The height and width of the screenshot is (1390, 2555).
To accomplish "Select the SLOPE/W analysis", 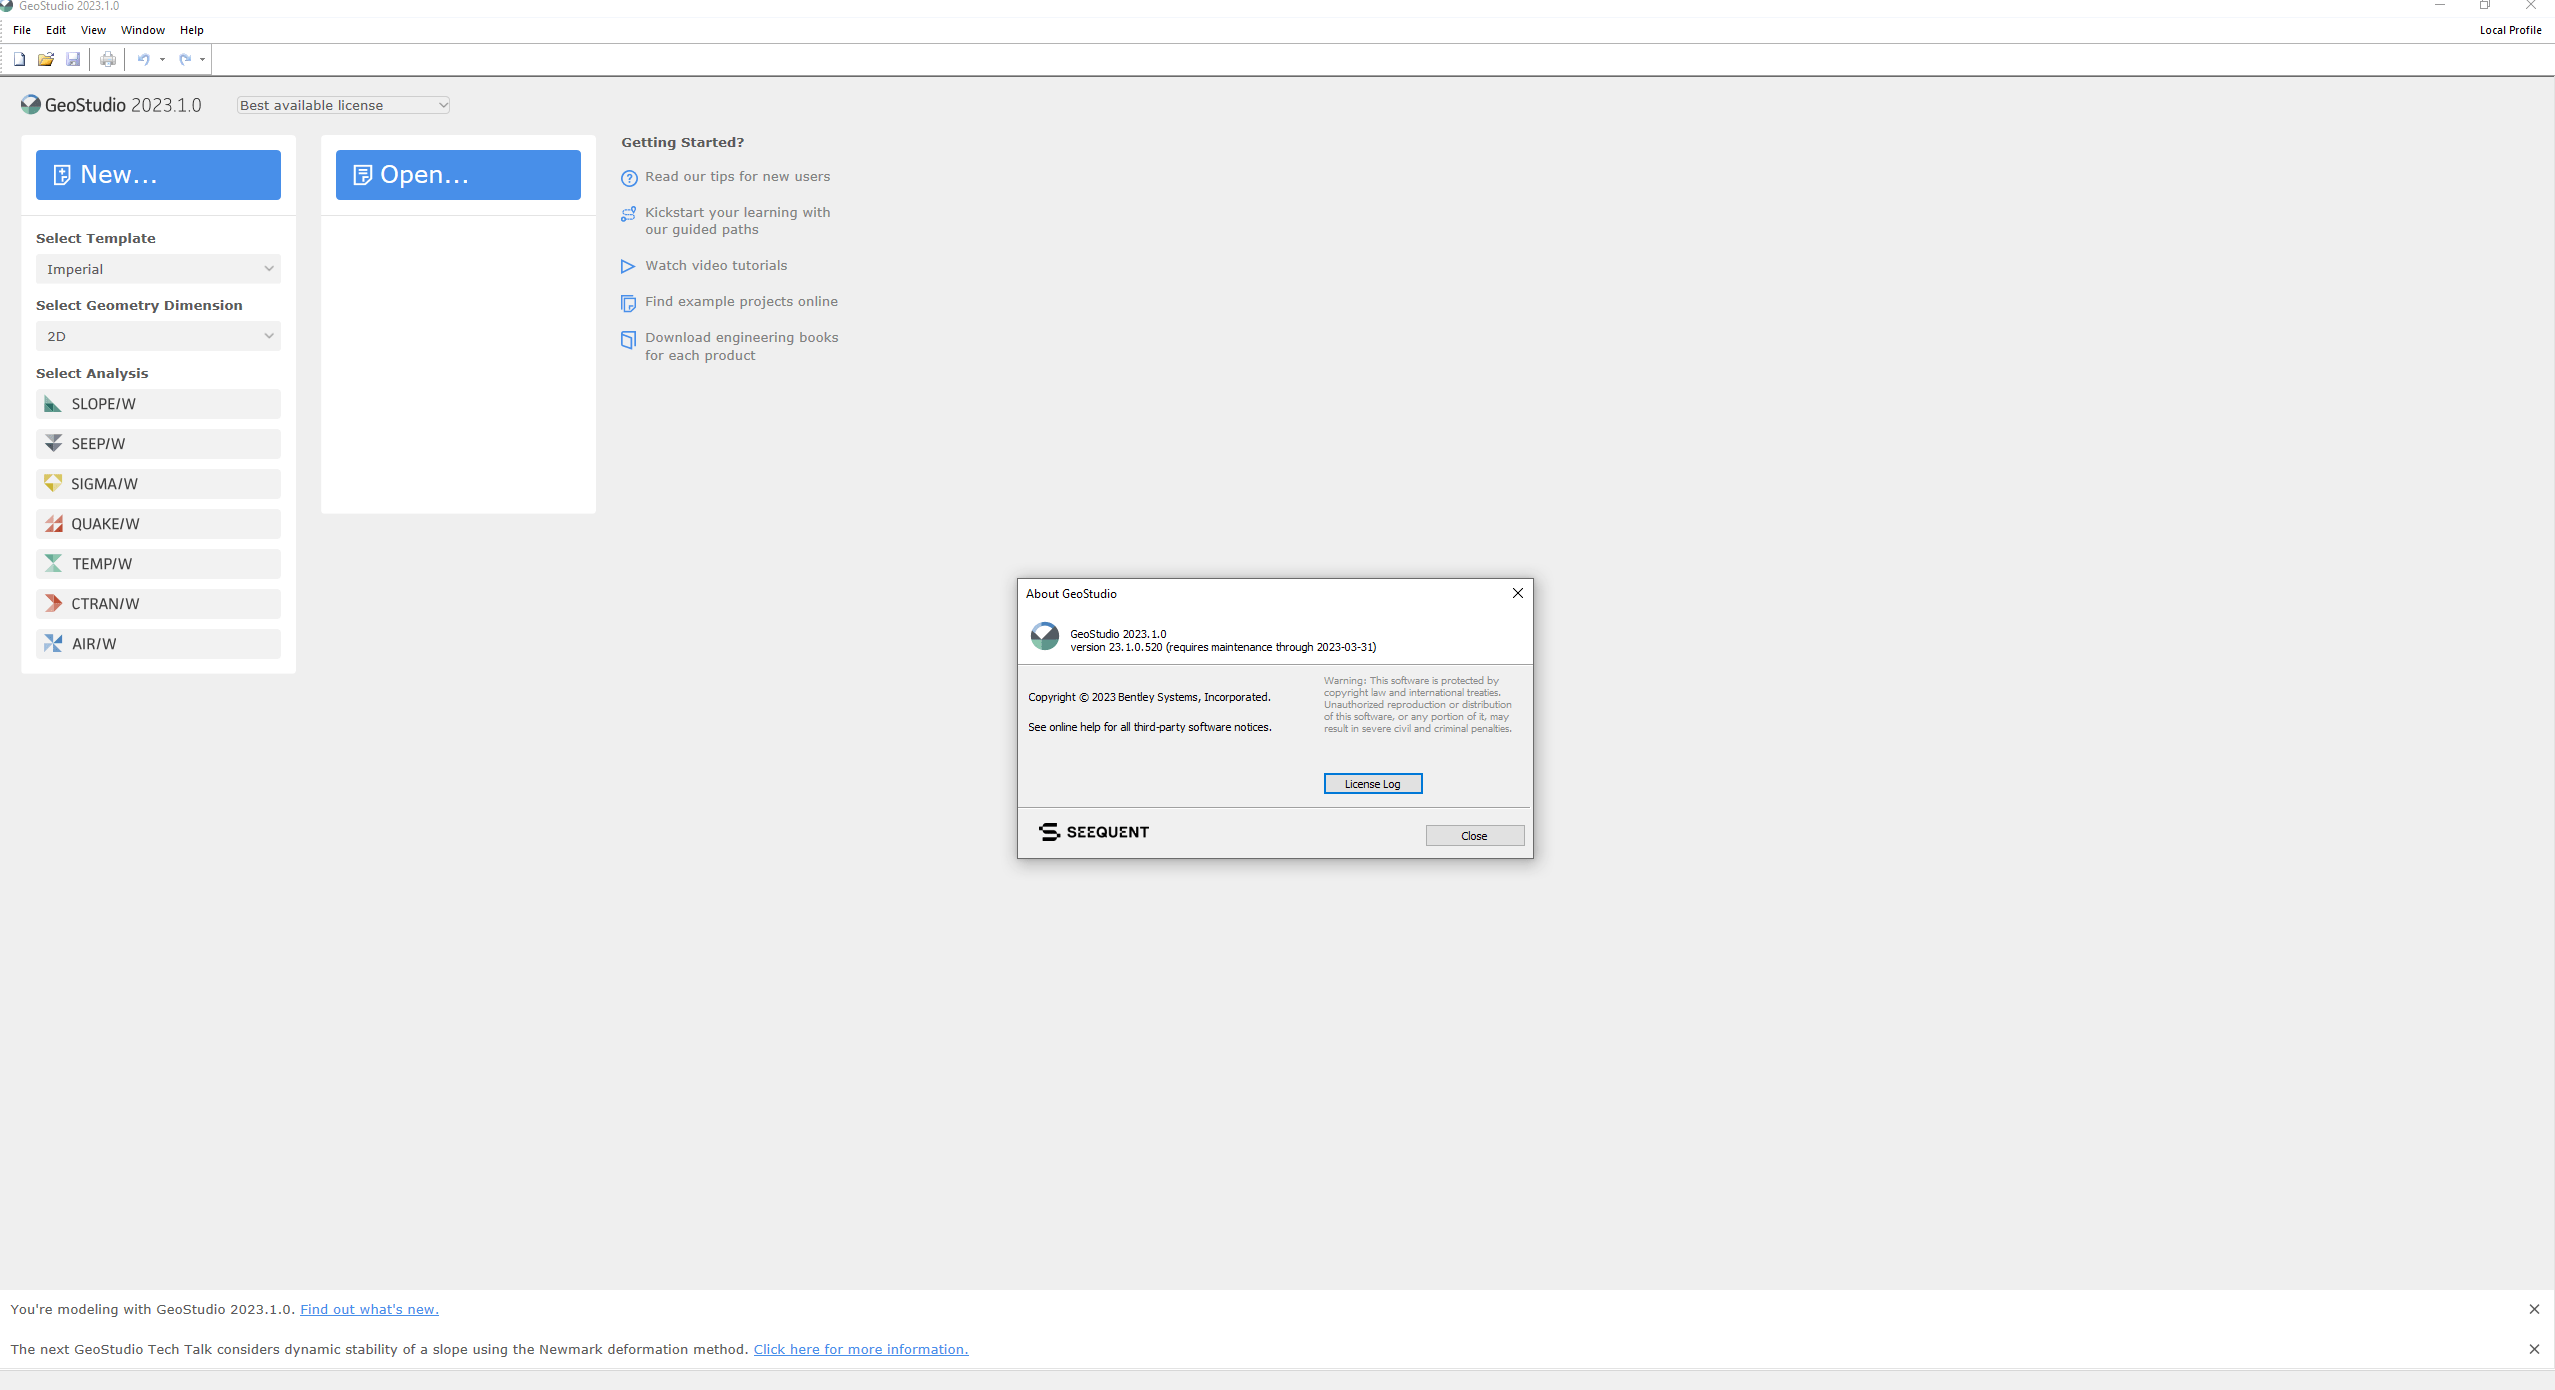I will pyautogui.click(x=158, y=404).
